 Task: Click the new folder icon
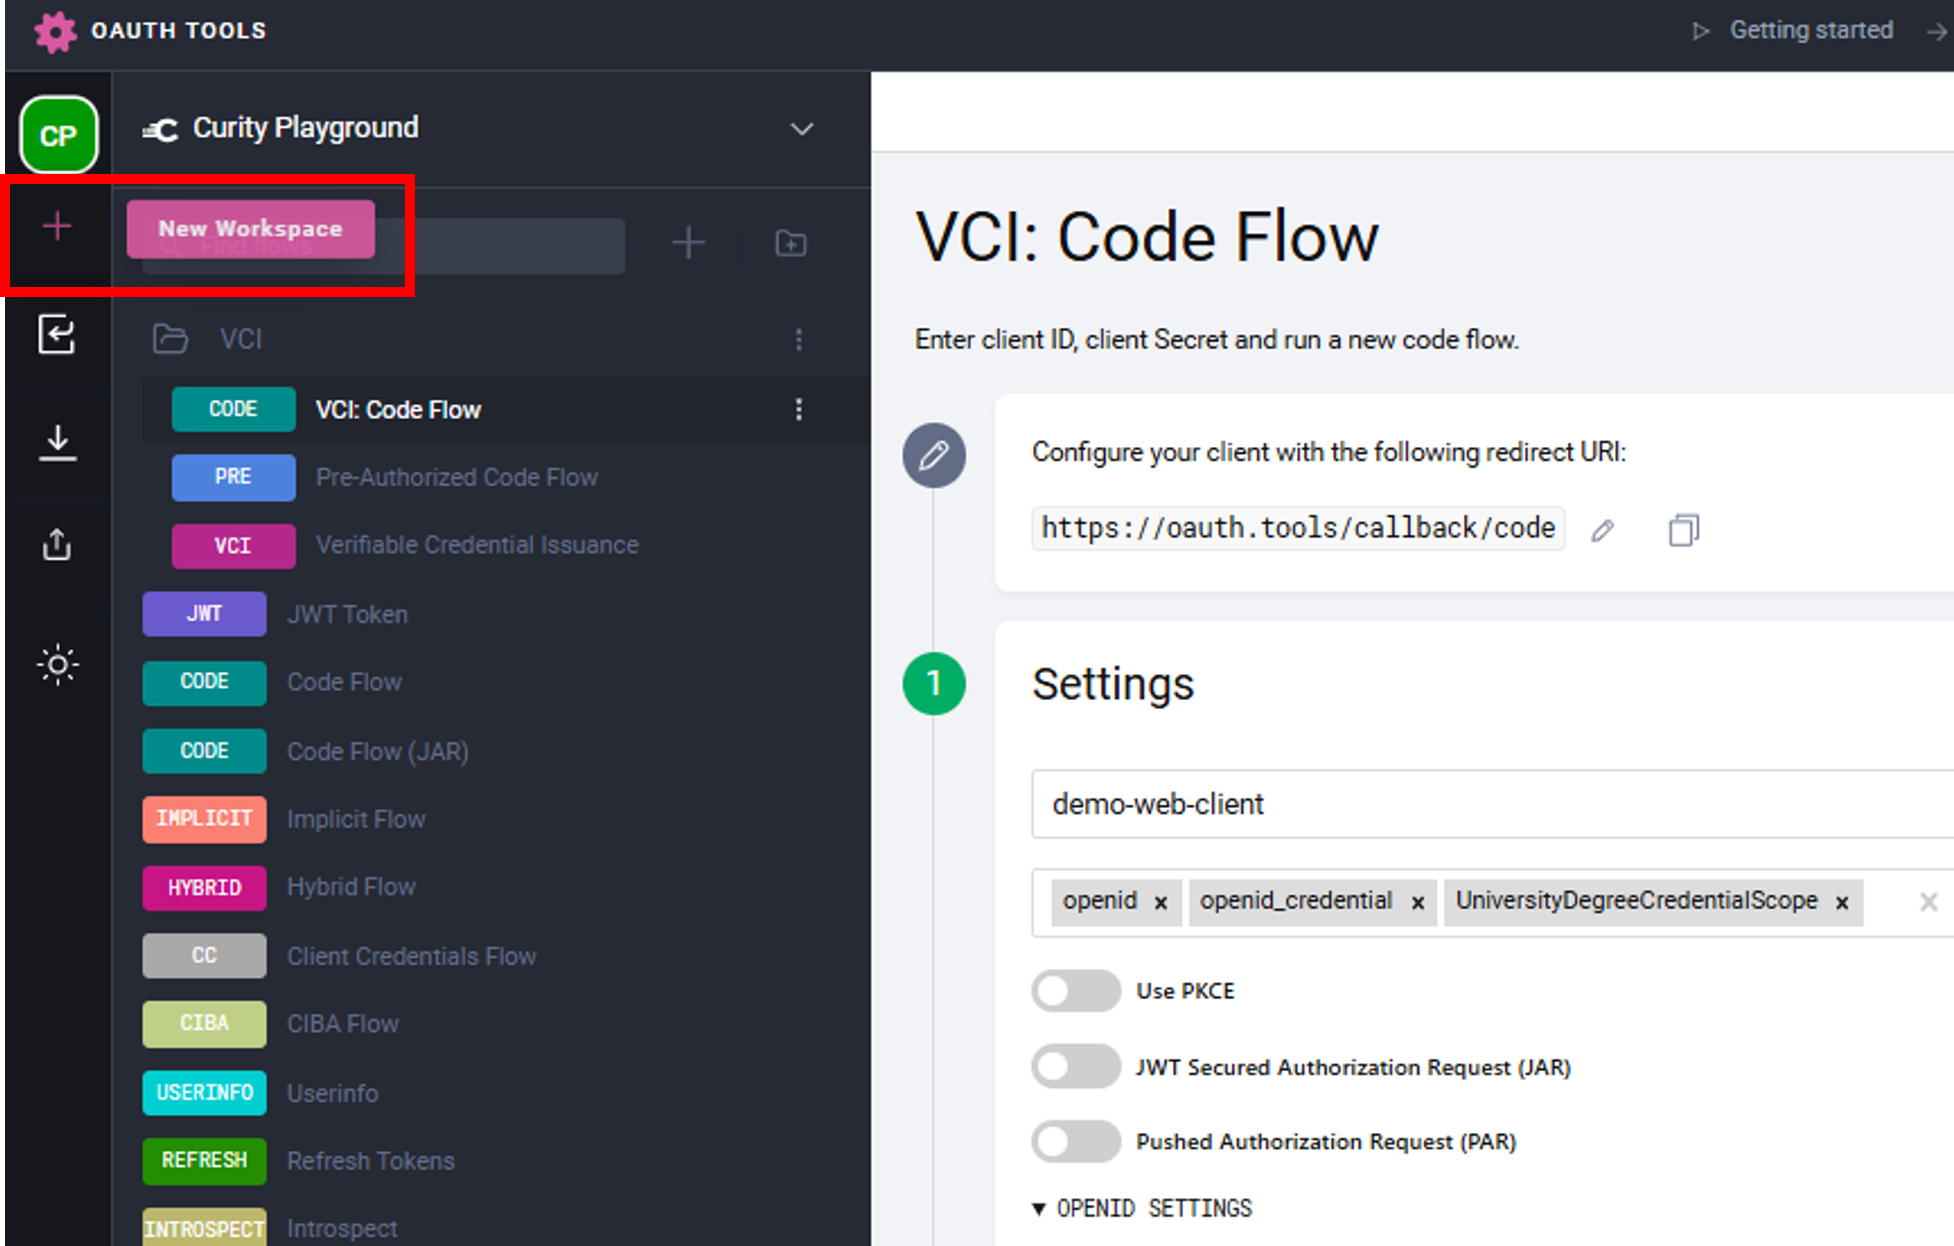click(791, 243)
